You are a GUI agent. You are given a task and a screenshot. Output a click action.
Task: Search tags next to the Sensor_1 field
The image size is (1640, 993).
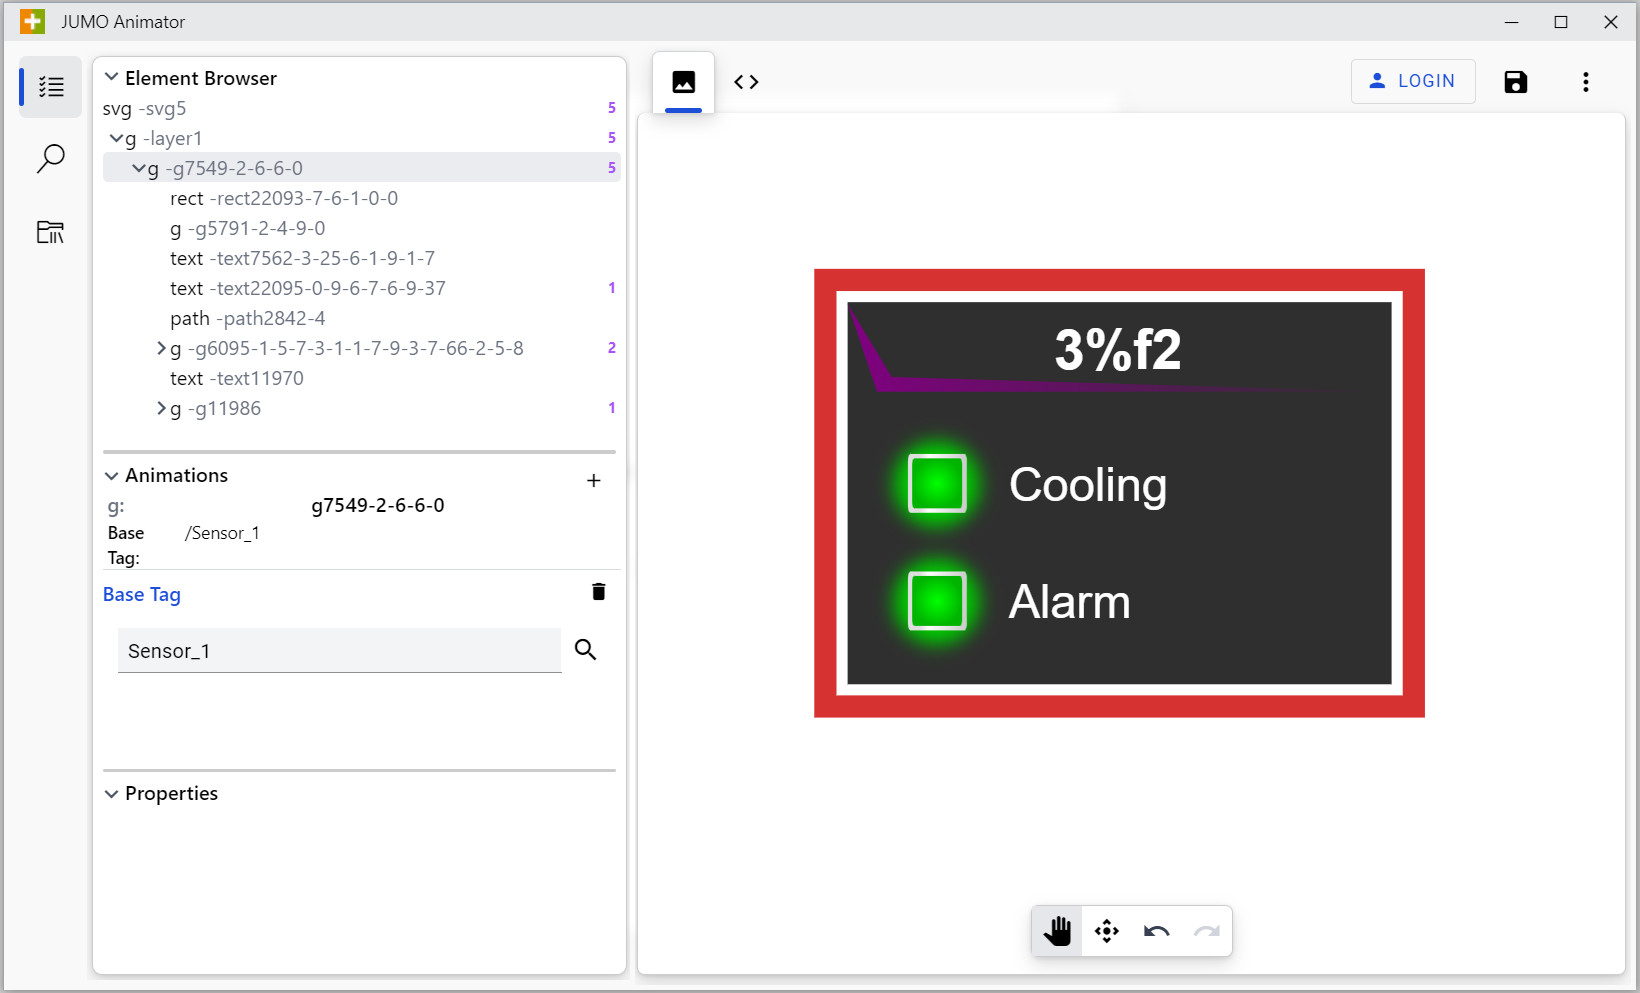586,650
